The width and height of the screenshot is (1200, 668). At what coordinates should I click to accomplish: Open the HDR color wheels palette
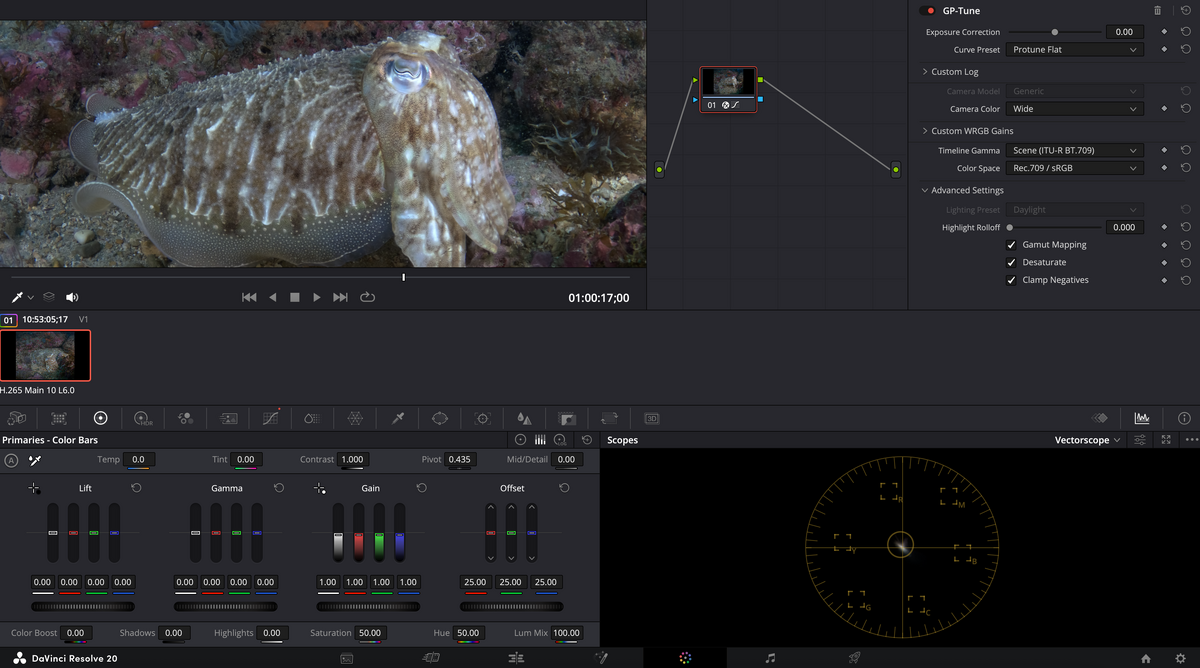143,418
